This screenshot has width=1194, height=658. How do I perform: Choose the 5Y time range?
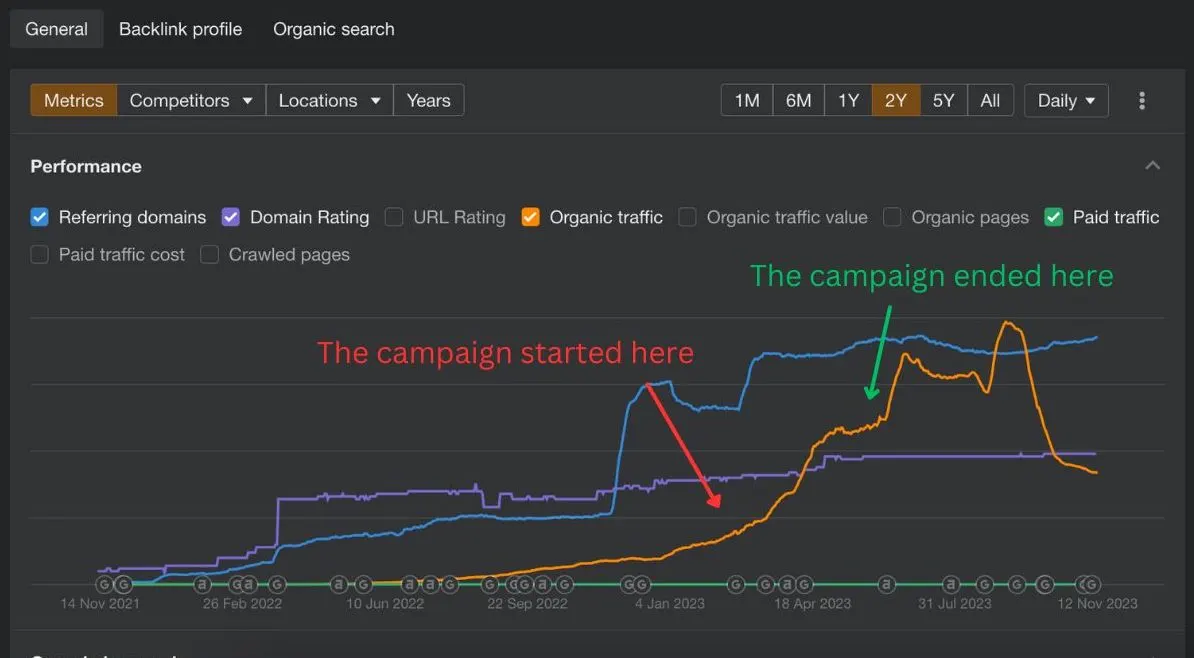[x=943, y=101]
